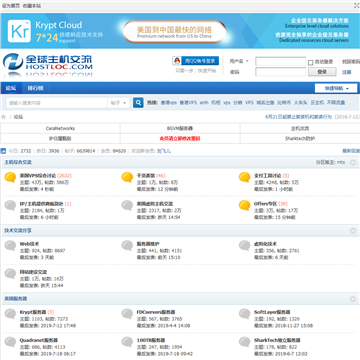Screen dimensions: 360x360
Task: Collapse the 美国服务器 section
Action: click(x=353, y=299)
